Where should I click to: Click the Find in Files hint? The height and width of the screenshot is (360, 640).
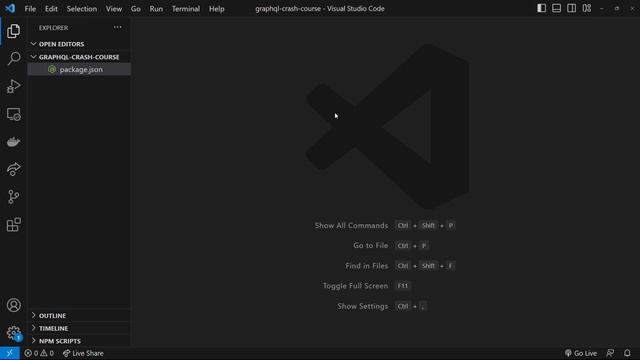pos(367,266)
